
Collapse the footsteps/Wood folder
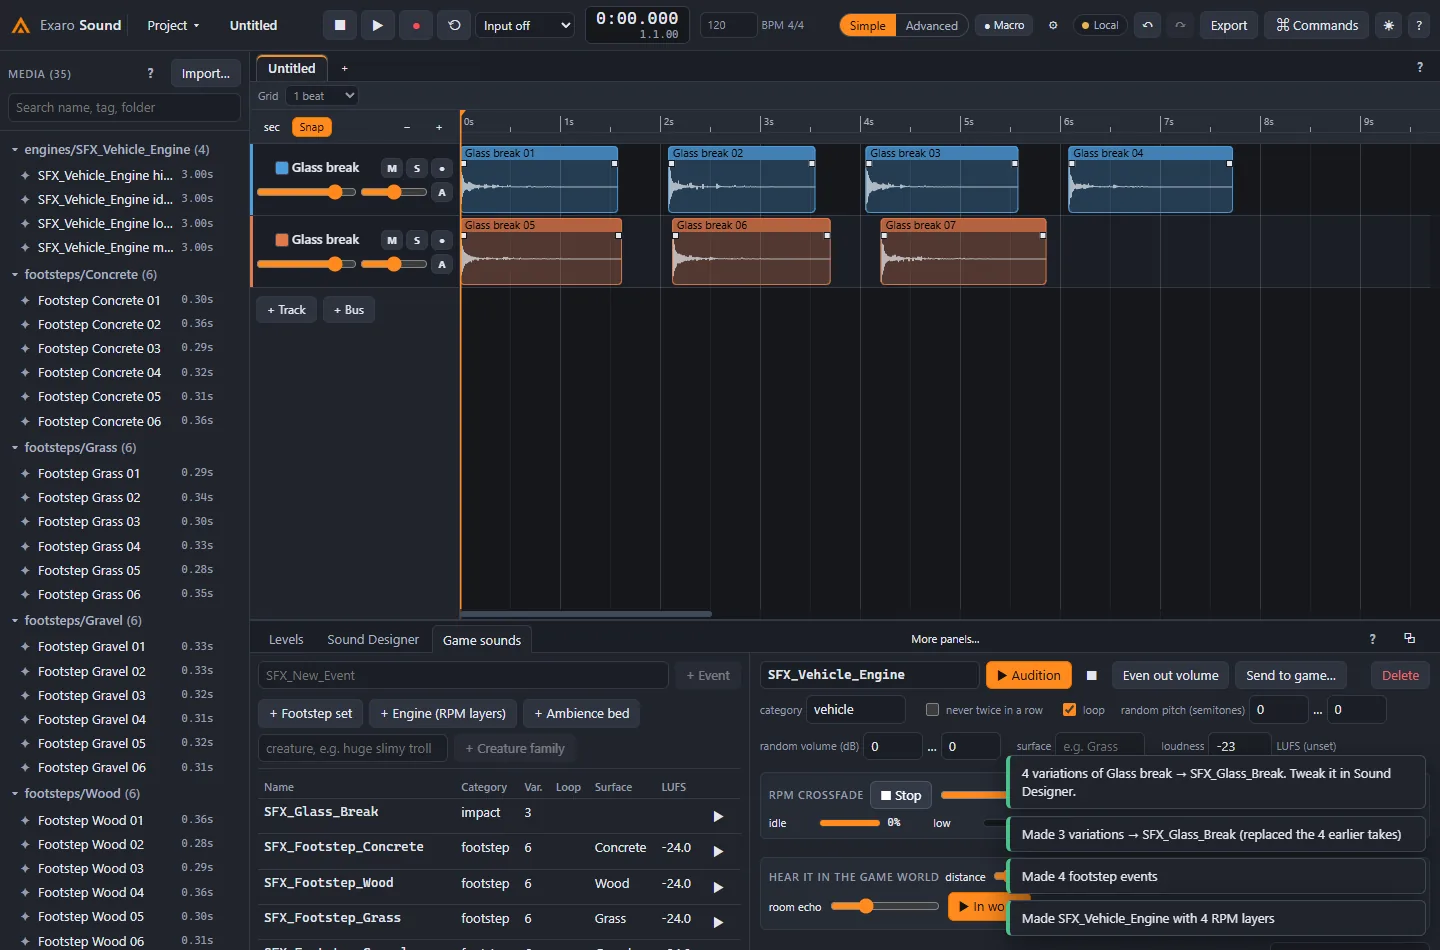click(15, 793)
